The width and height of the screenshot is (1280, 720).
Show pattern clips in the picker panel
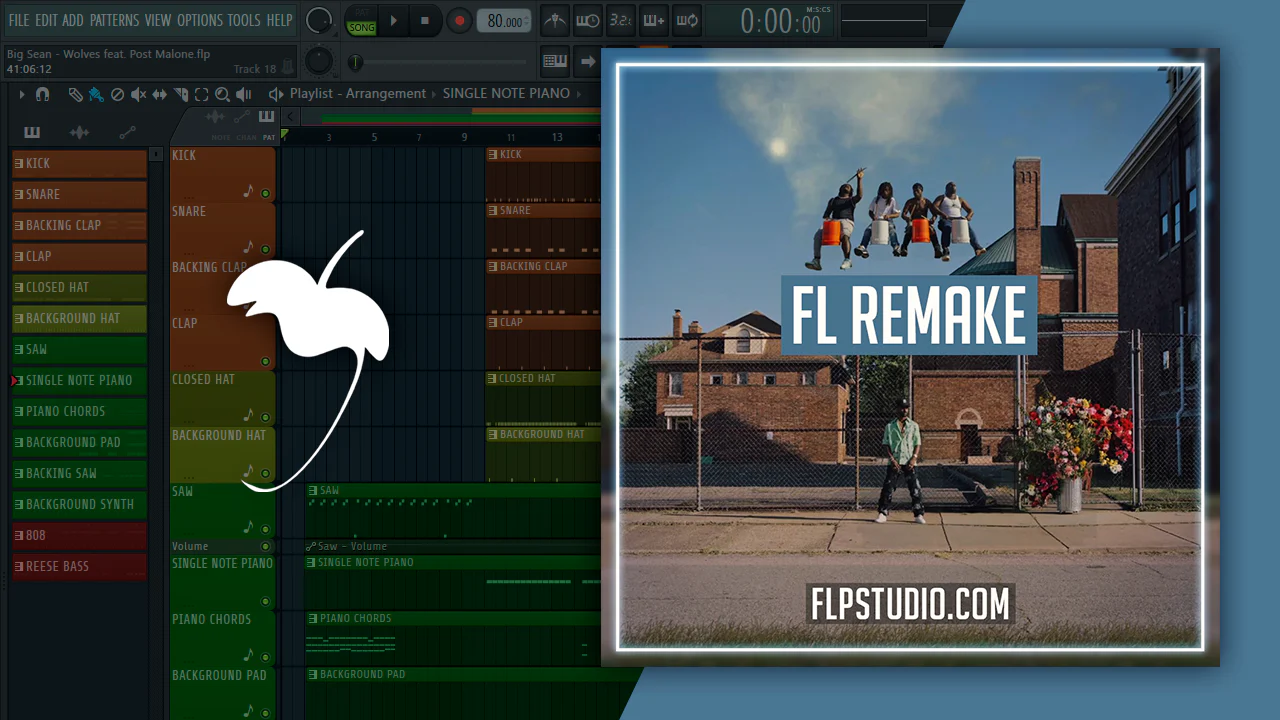tap(32, 132)
